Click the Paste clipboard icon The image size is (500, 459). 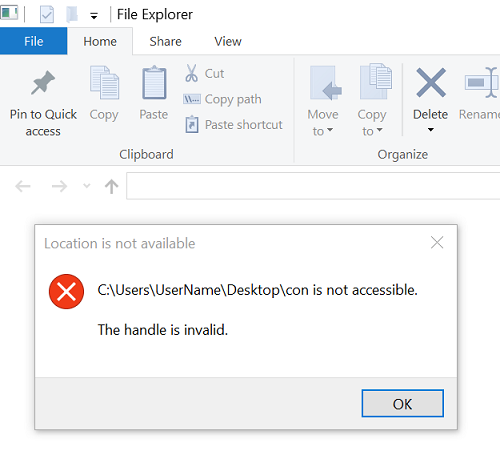point(154,83)
